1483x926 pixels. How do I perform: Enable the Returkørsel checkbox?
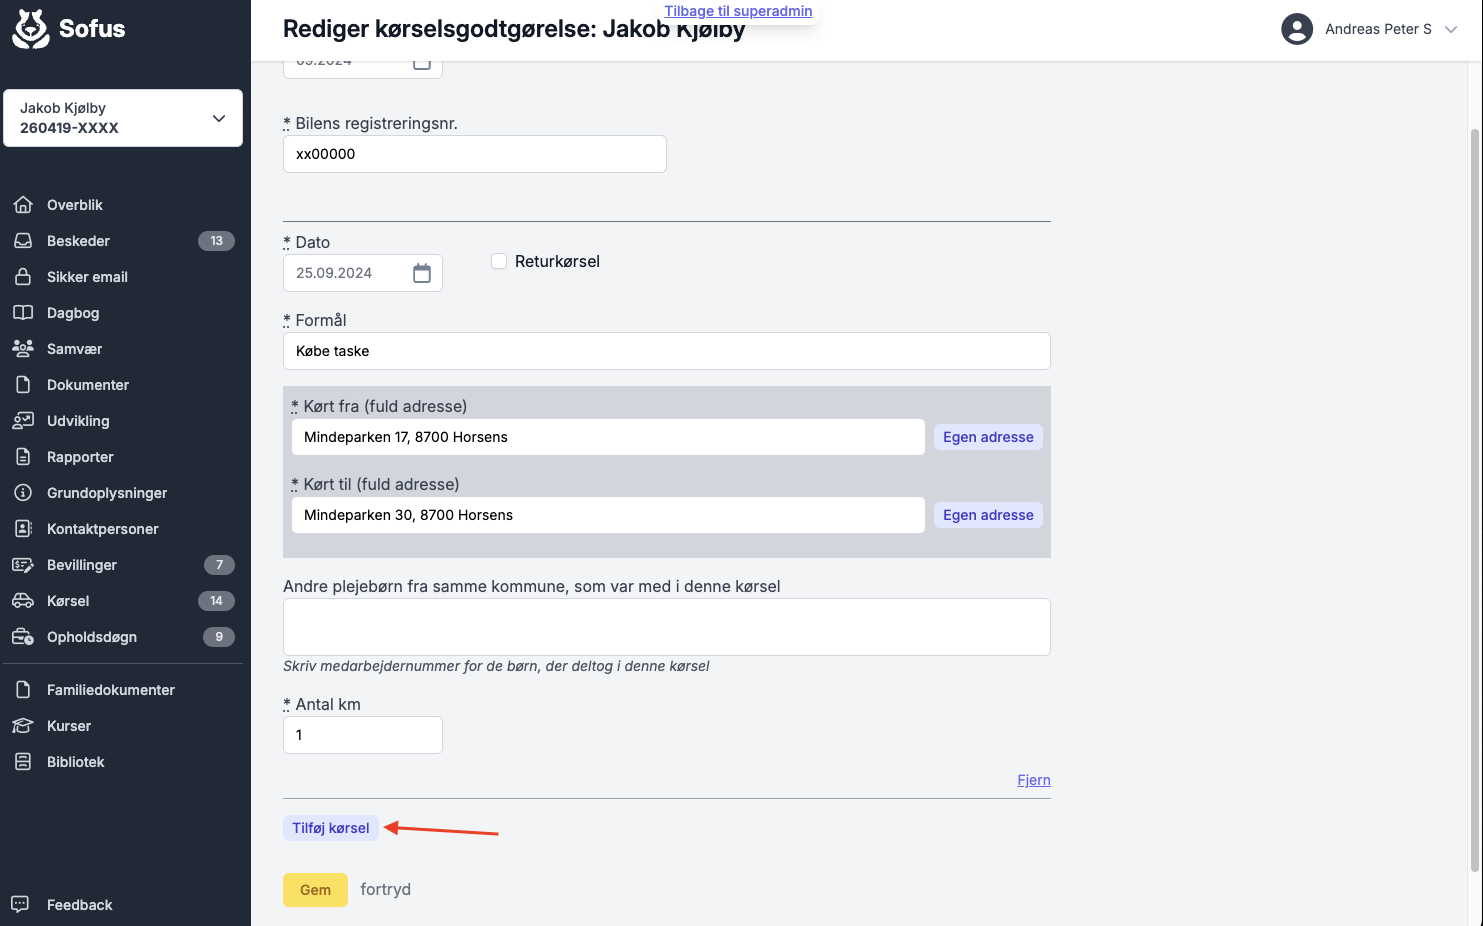coord(499,261)
